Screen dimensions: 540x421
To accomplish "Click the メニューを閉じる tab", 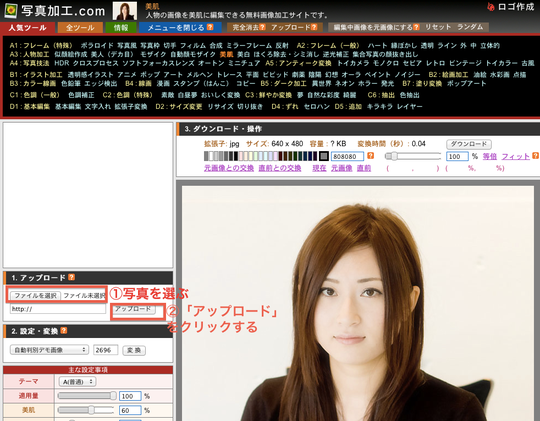I will (176, 28).
